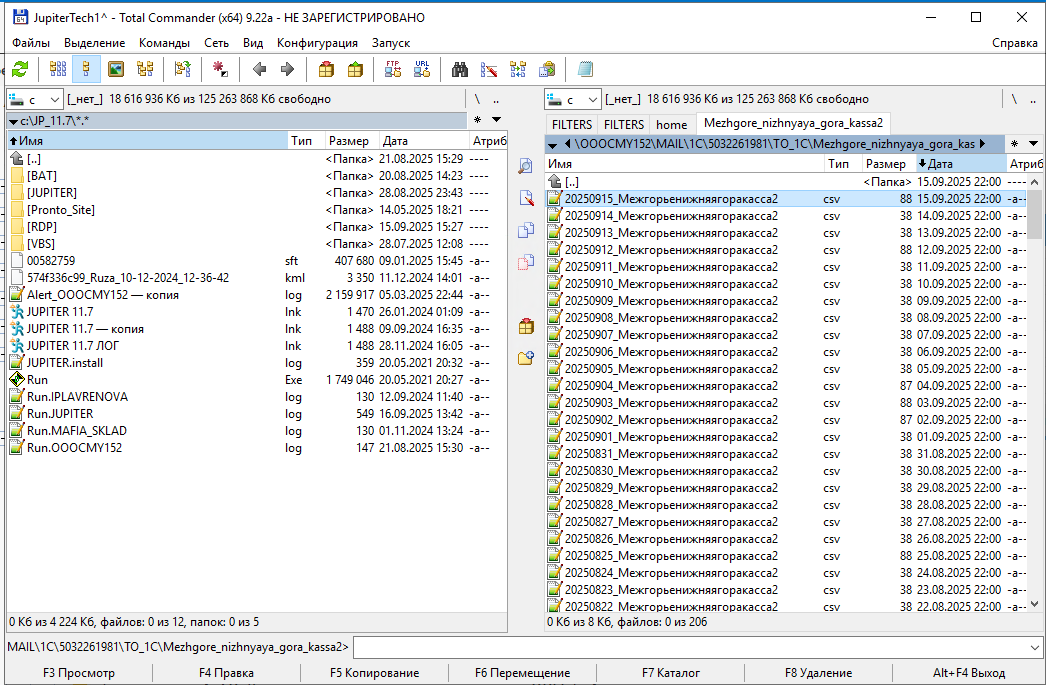
Task: Click the Synchronize directories toolbar icon
Action: (x=518, y=69)
